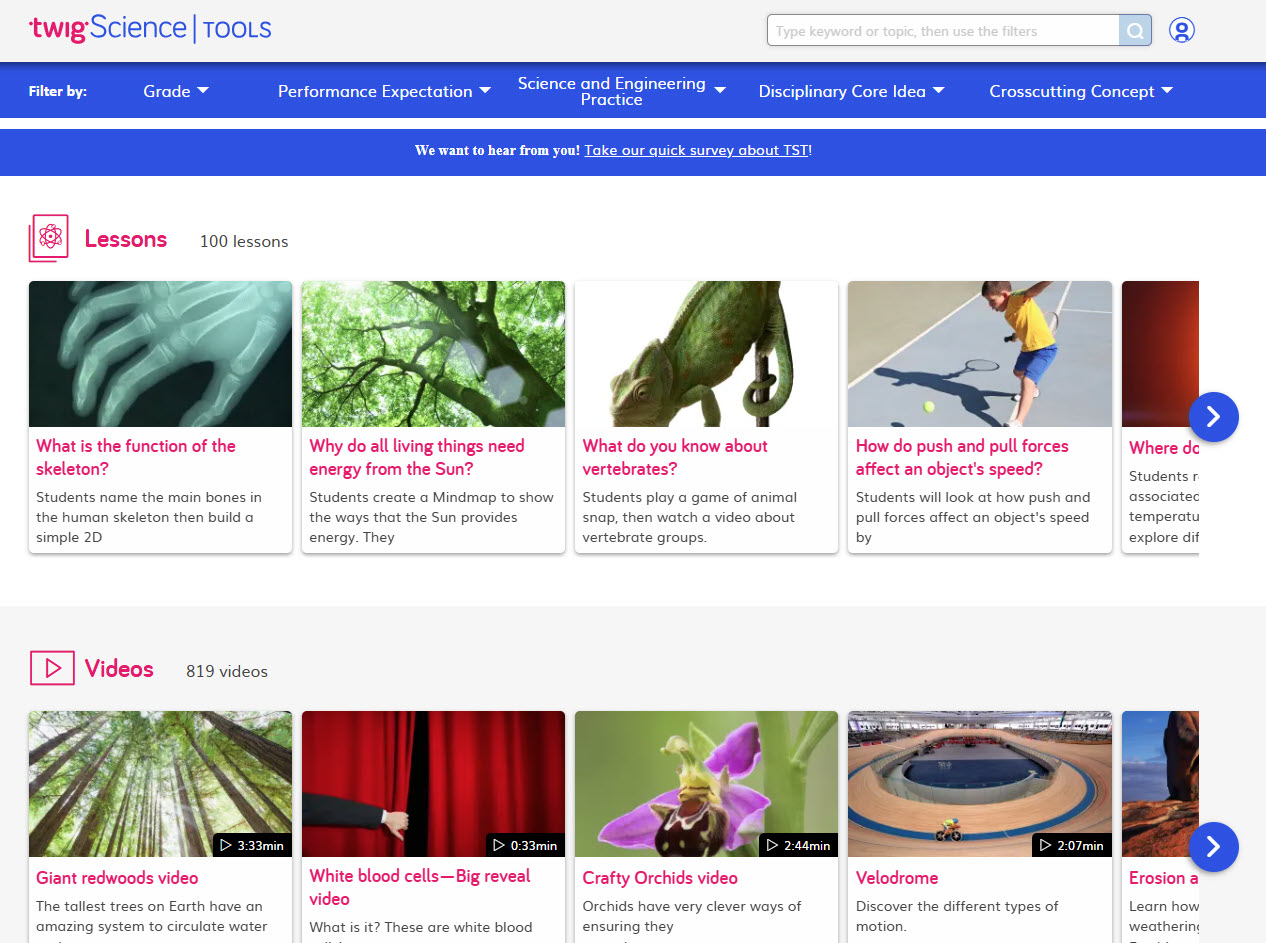The height and width of the screenshot is (943, 1266).
Task: Click the Twig Science Tools logo
Action: click(x=150, y=28)
